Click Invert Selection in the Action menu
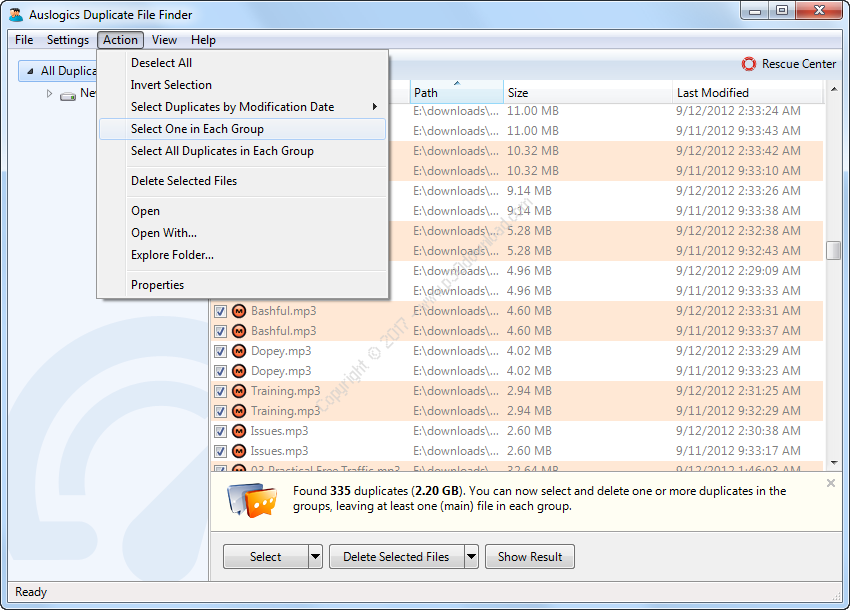The width and height of the screenshot is (850, 610). click(171, 85)
